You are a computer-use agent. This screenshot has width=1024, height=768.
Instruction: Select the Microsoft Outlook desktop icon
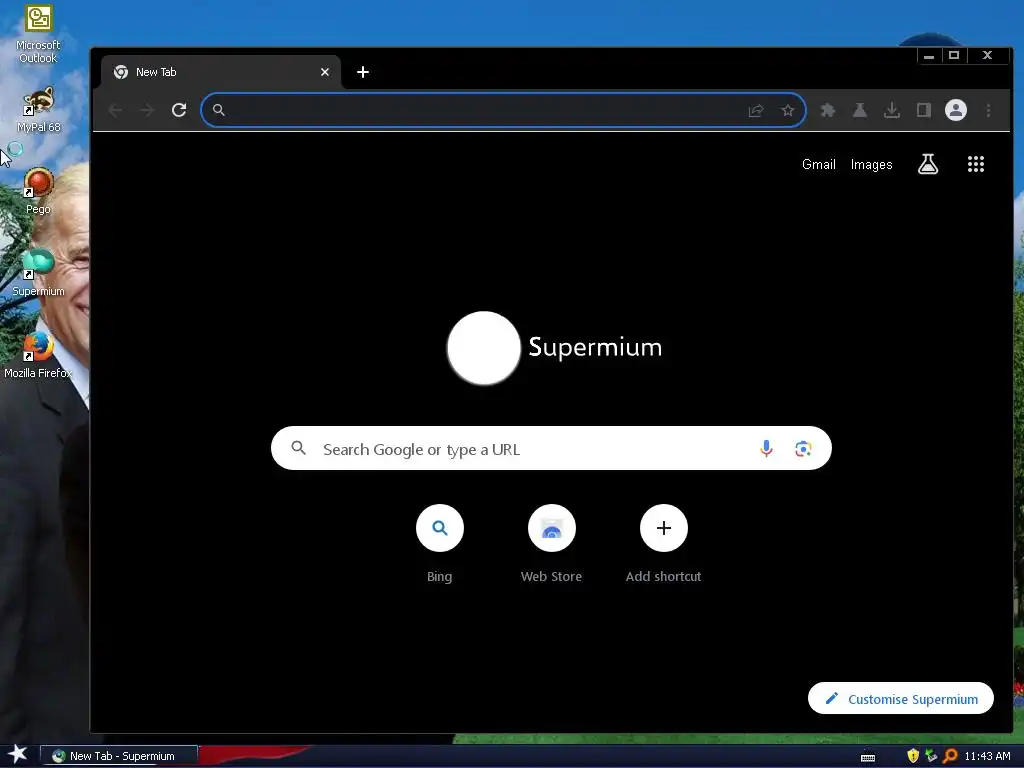pyautogui.click(x=38, y=34)
